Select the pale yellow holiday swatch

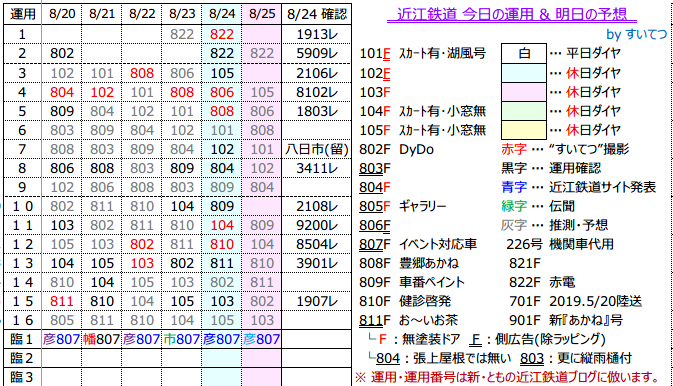pos(524,130)
